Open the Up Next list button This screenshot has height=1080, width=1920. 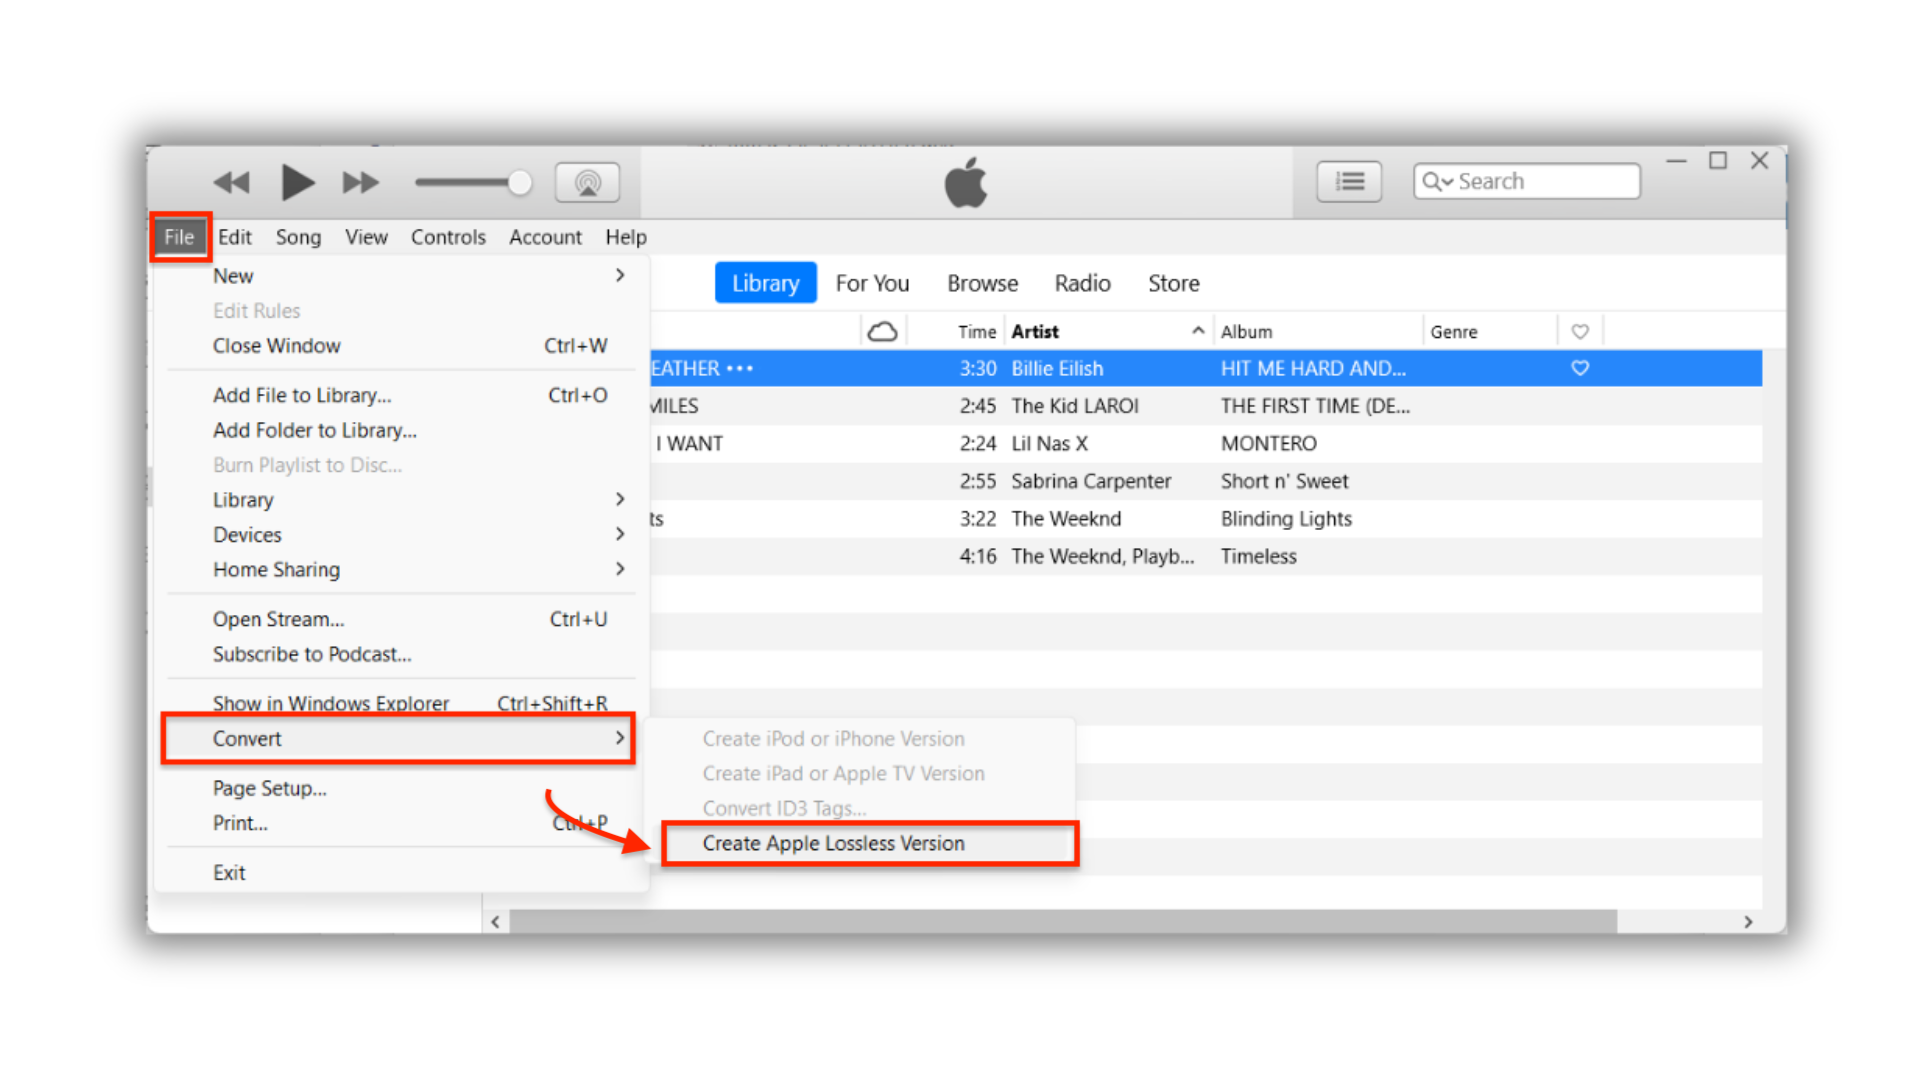point(1349,181)
